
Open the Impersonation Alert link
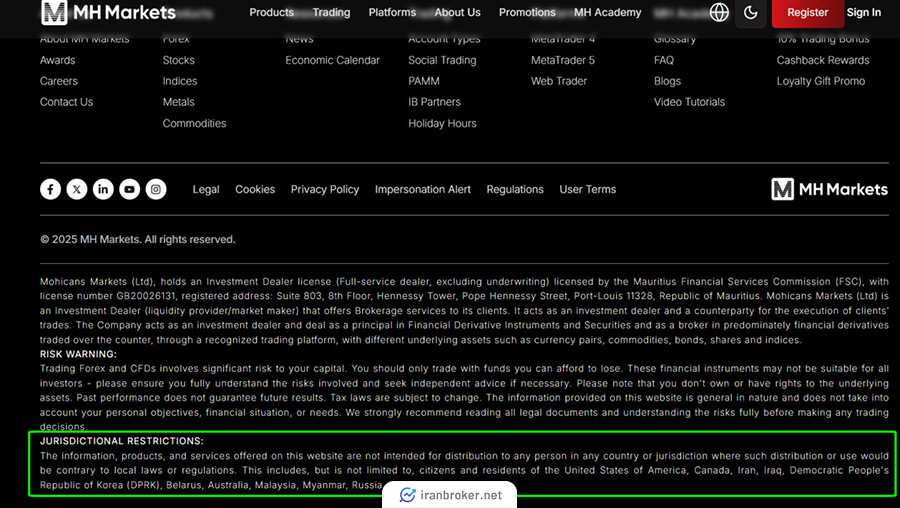click(x=422, y=189)
